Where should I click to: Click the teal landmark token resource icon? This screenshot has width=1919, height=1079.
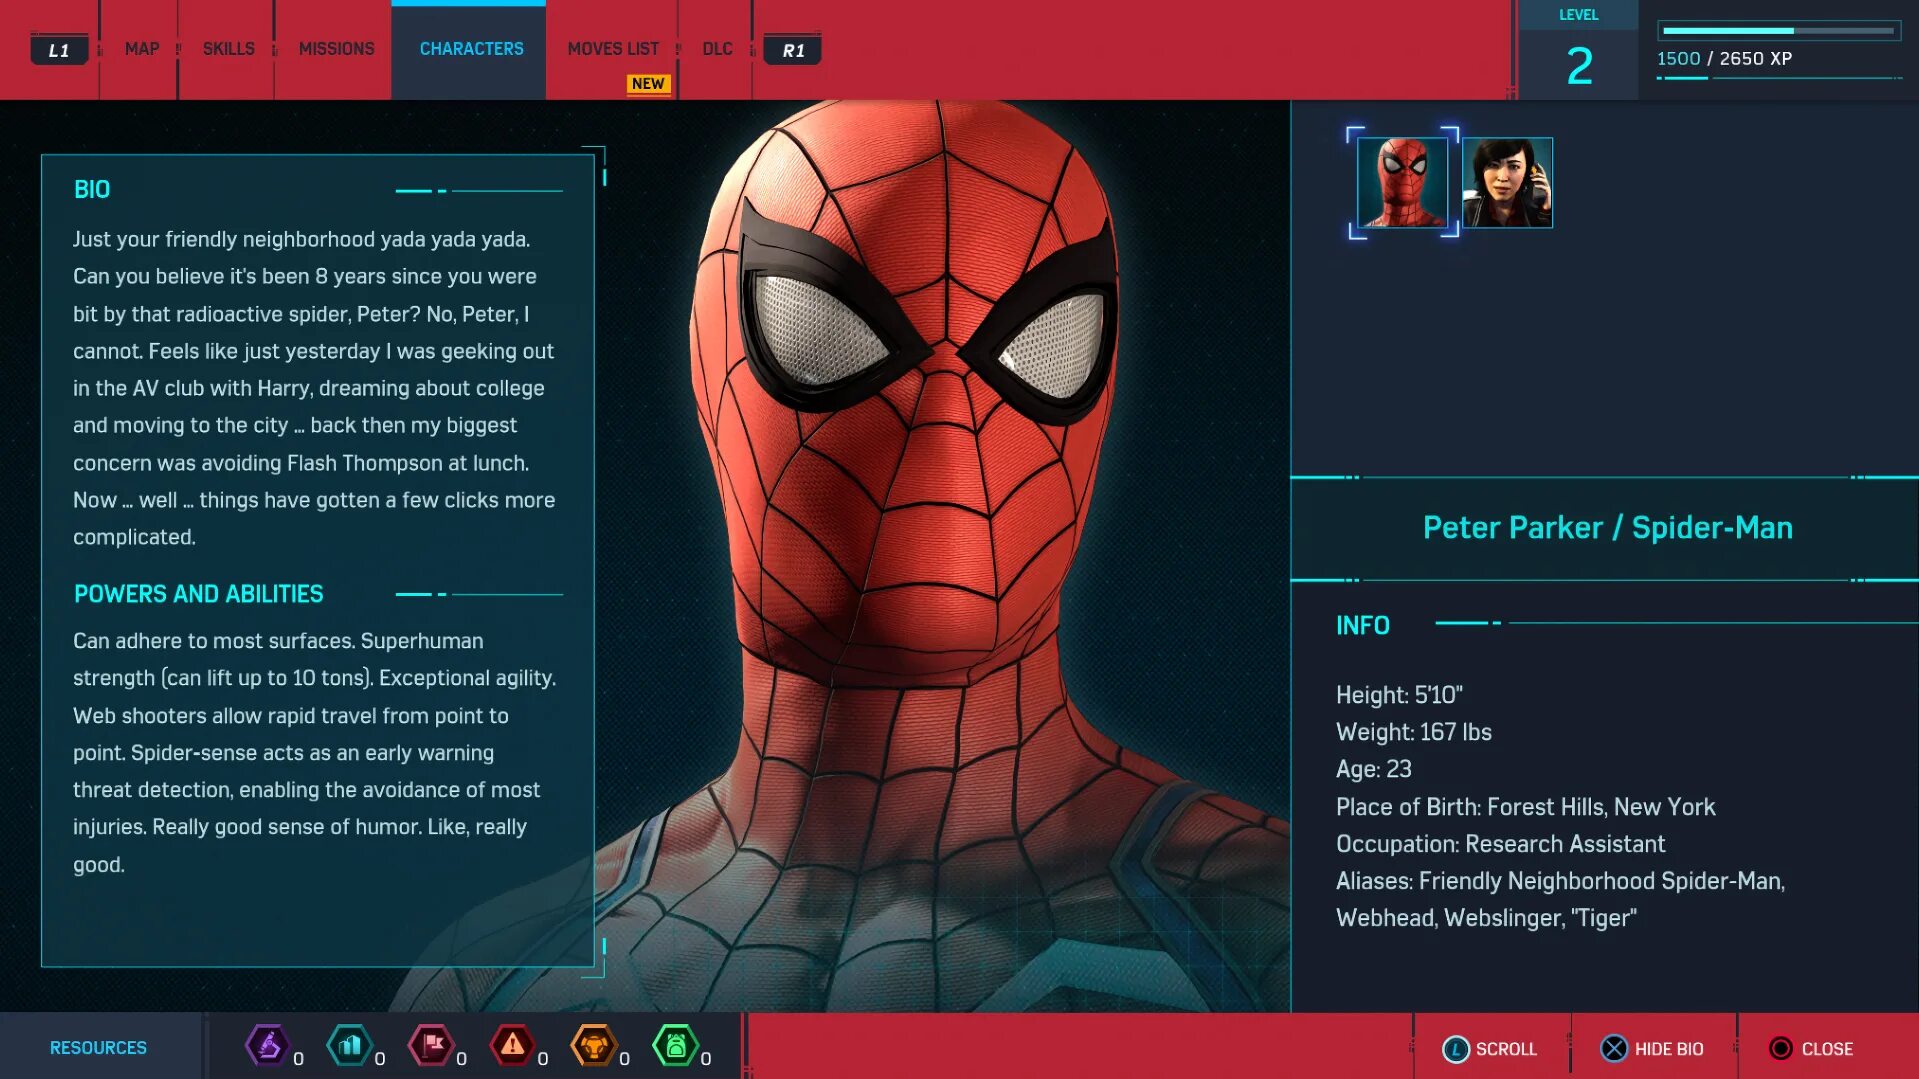tap(349, 1046)
